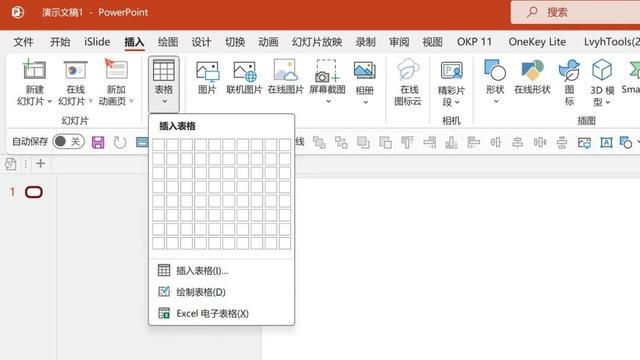
Task: Switch to the 设计 design tab
Action: pos(201,42)
